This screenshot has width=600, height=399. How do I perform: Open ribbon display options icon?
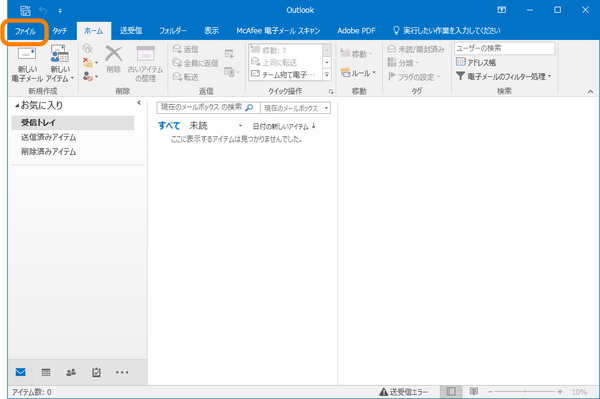coord(501,10)
